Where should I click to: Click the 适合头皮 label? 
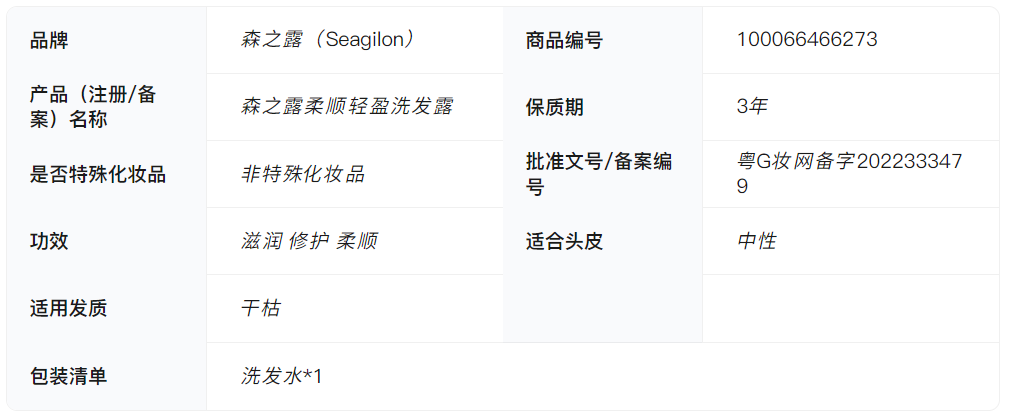click(564, 241)
